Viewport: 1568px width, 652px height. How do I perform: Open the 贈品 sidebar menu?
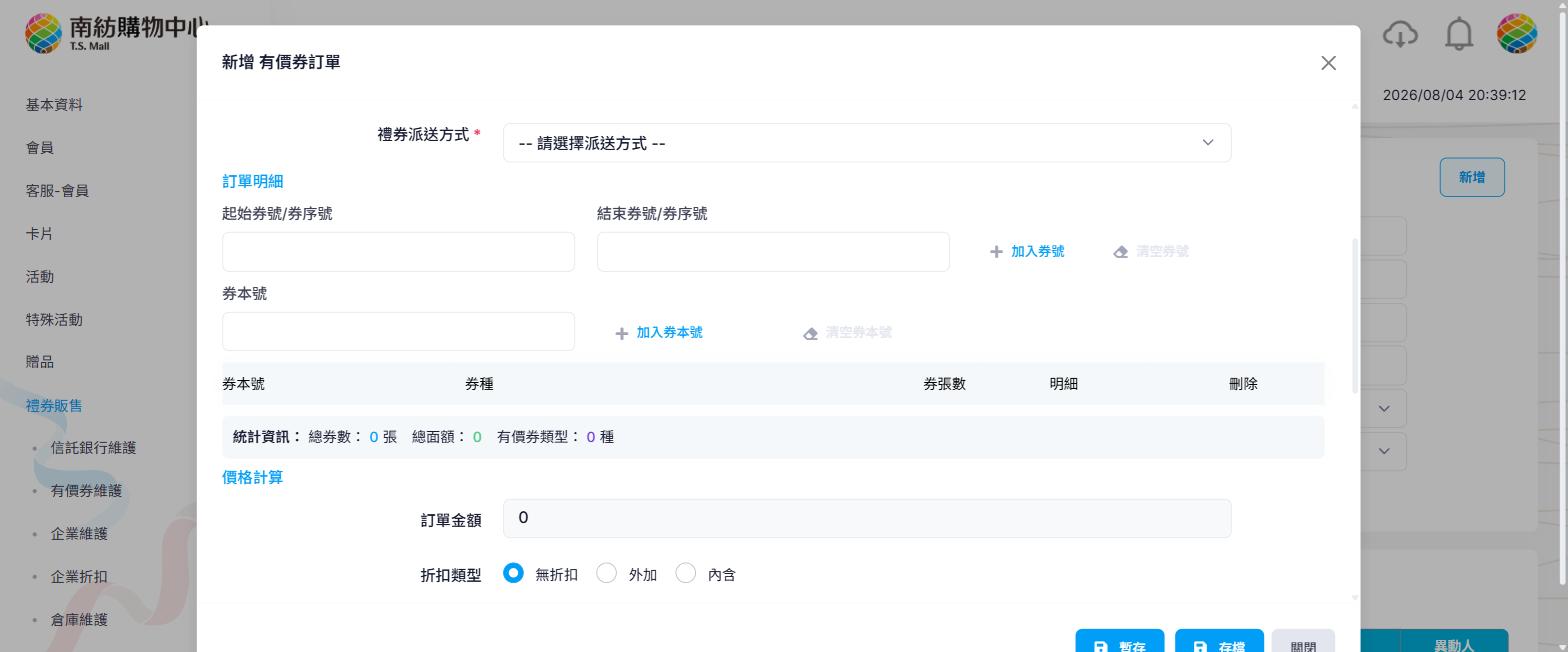40,362
